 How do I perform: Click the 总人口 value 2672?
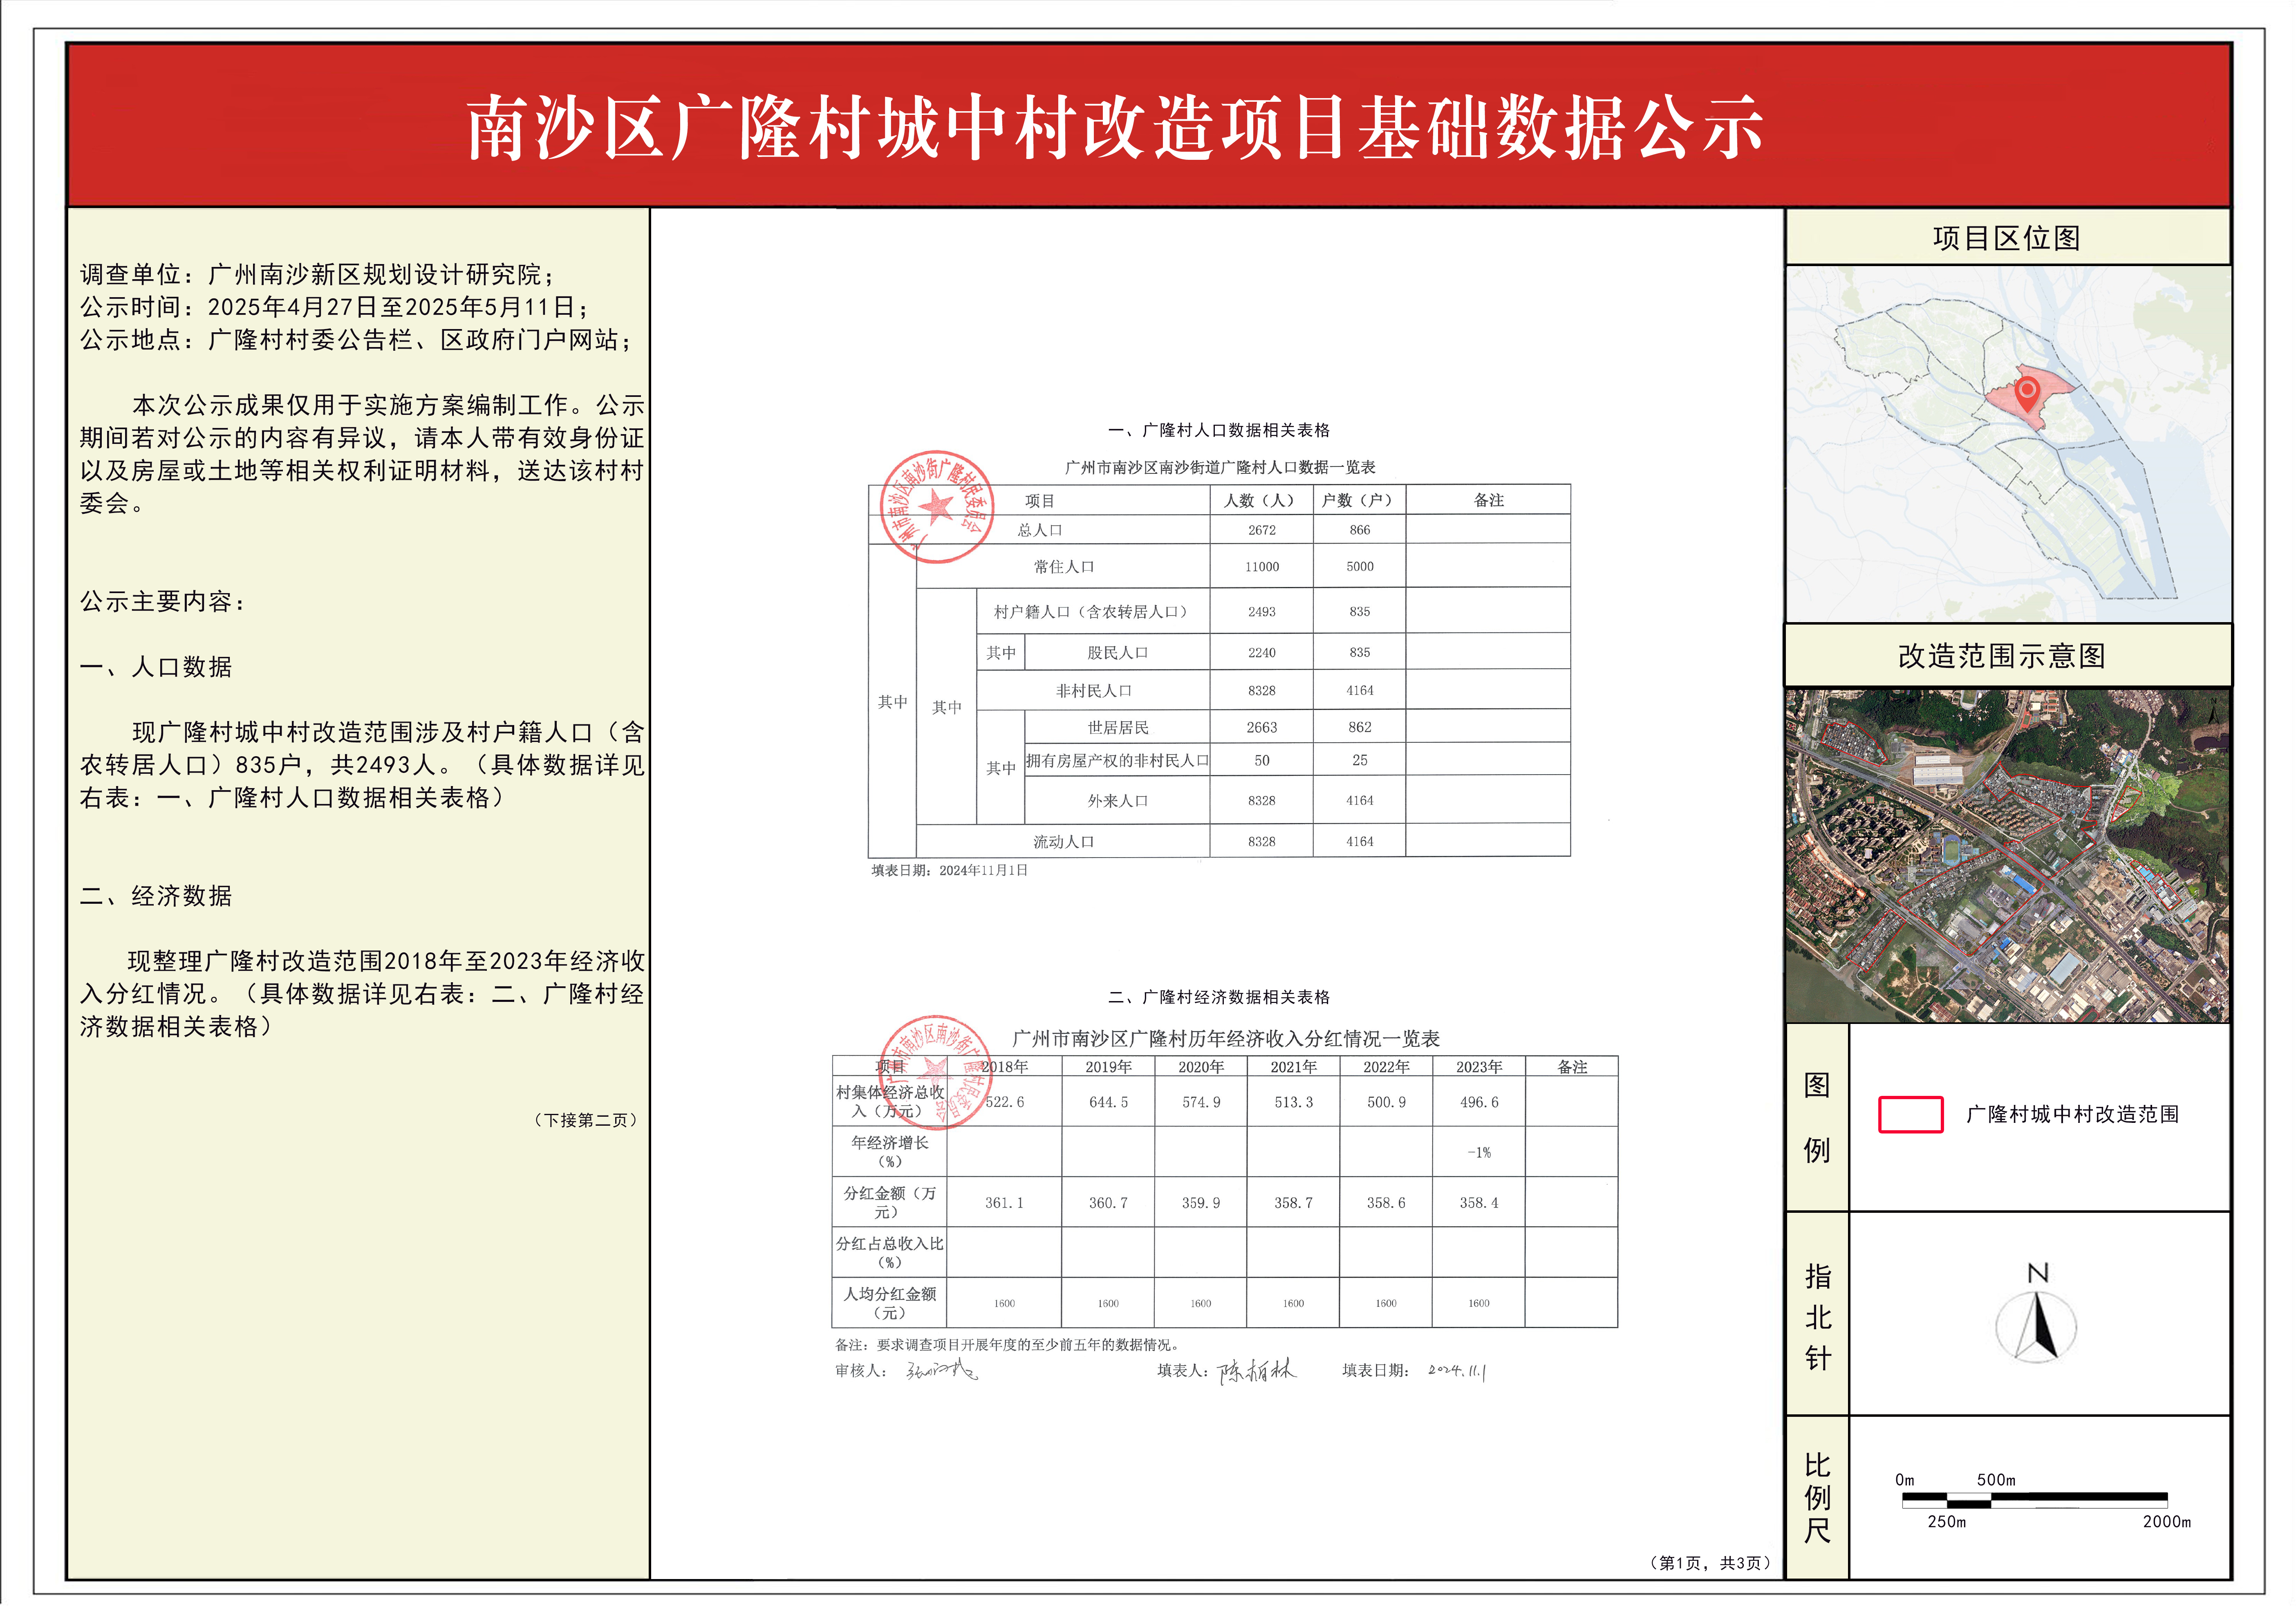[x=1262, y=530]
